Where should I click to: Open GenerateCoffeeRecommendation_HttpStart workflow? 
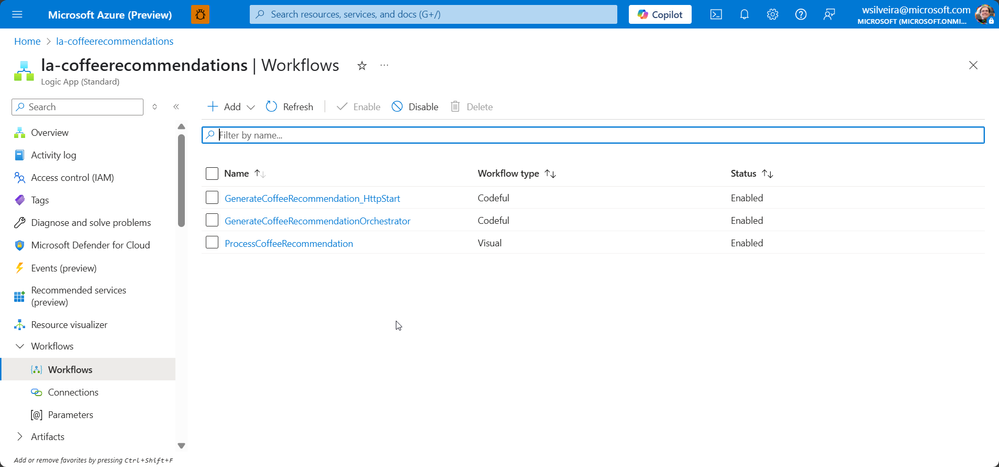pos(312,198)
